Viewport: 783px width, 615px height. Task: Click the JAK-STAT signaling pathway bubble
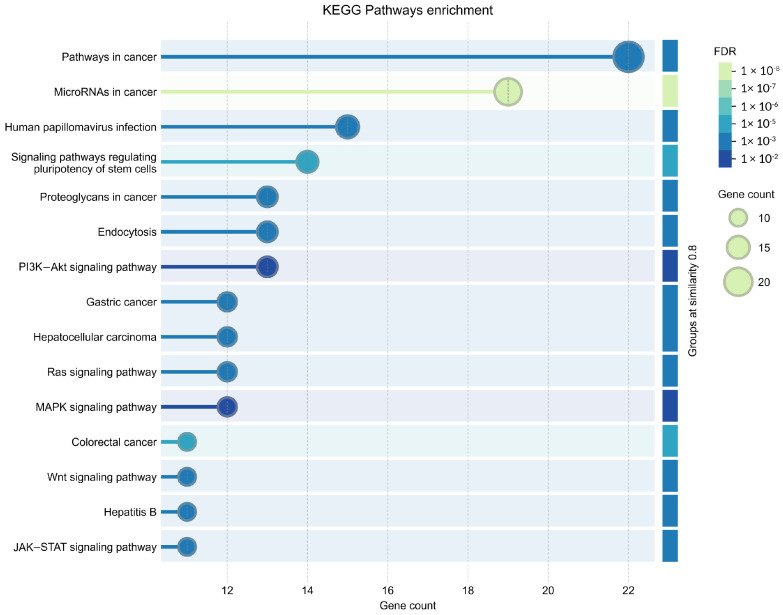[x=187, y=547]
